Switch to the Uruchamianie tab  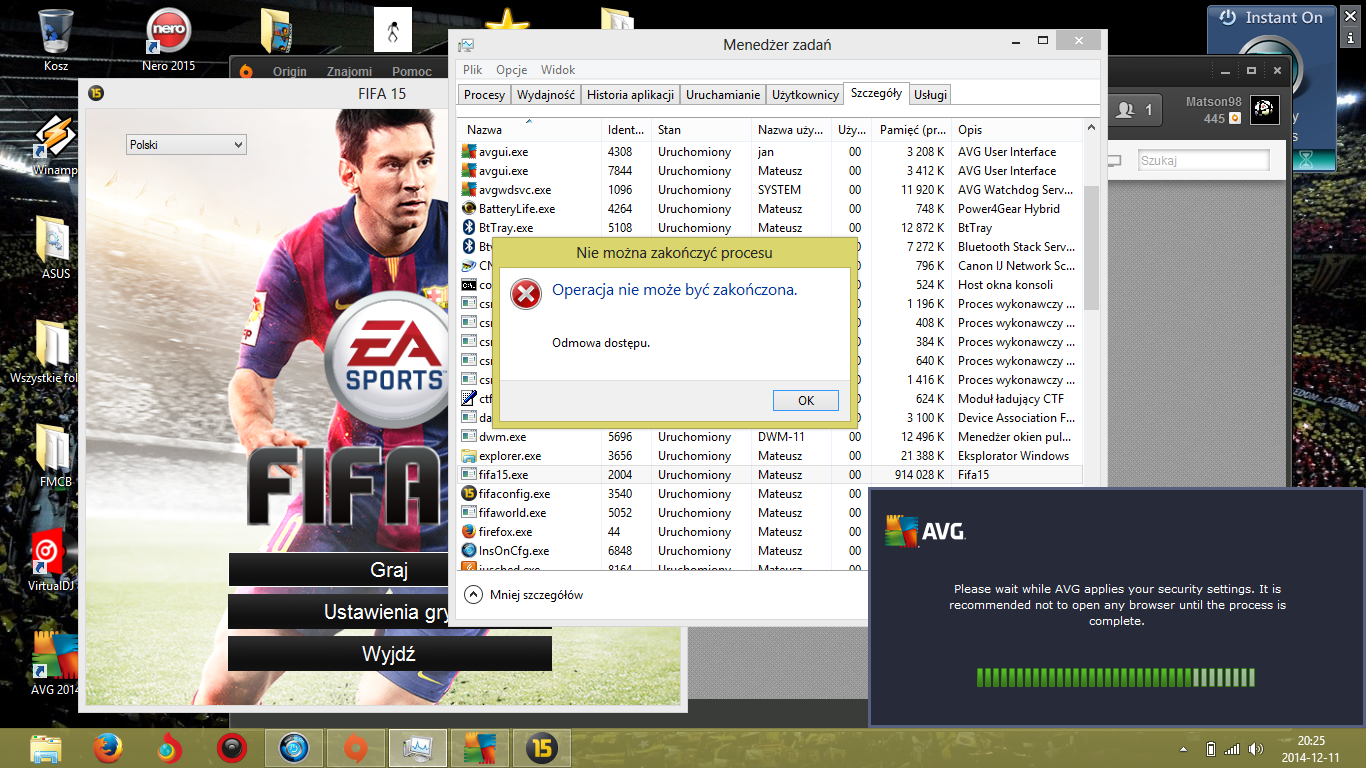pyautogui.click(x=723, y=95)
